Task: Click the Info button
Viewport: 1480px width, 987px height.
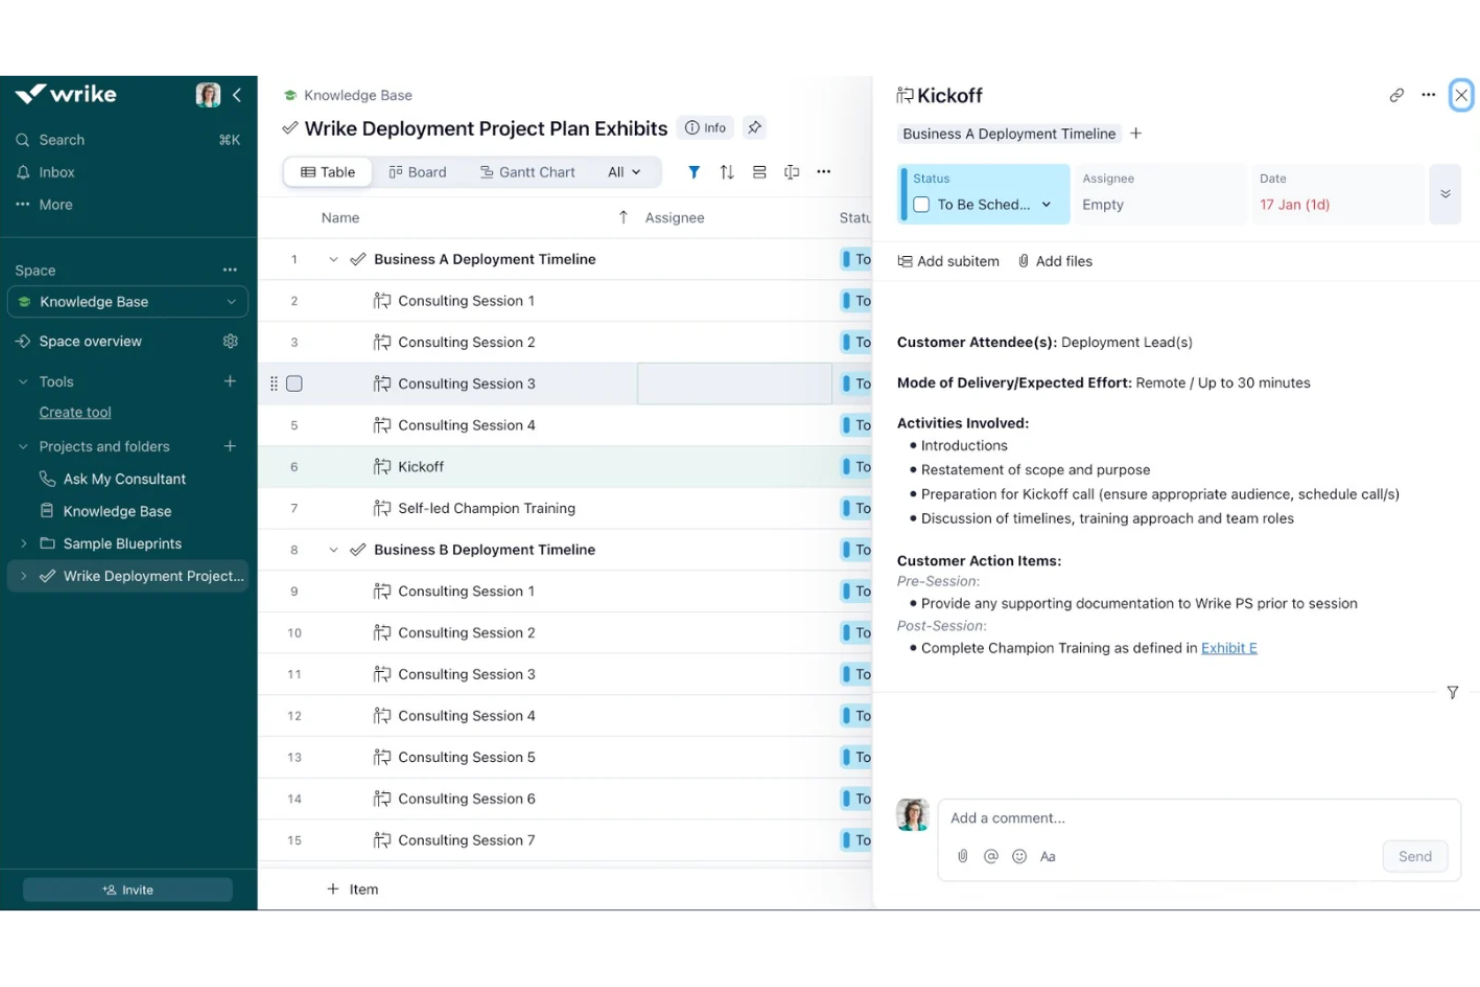Action: tap(706, 128)
